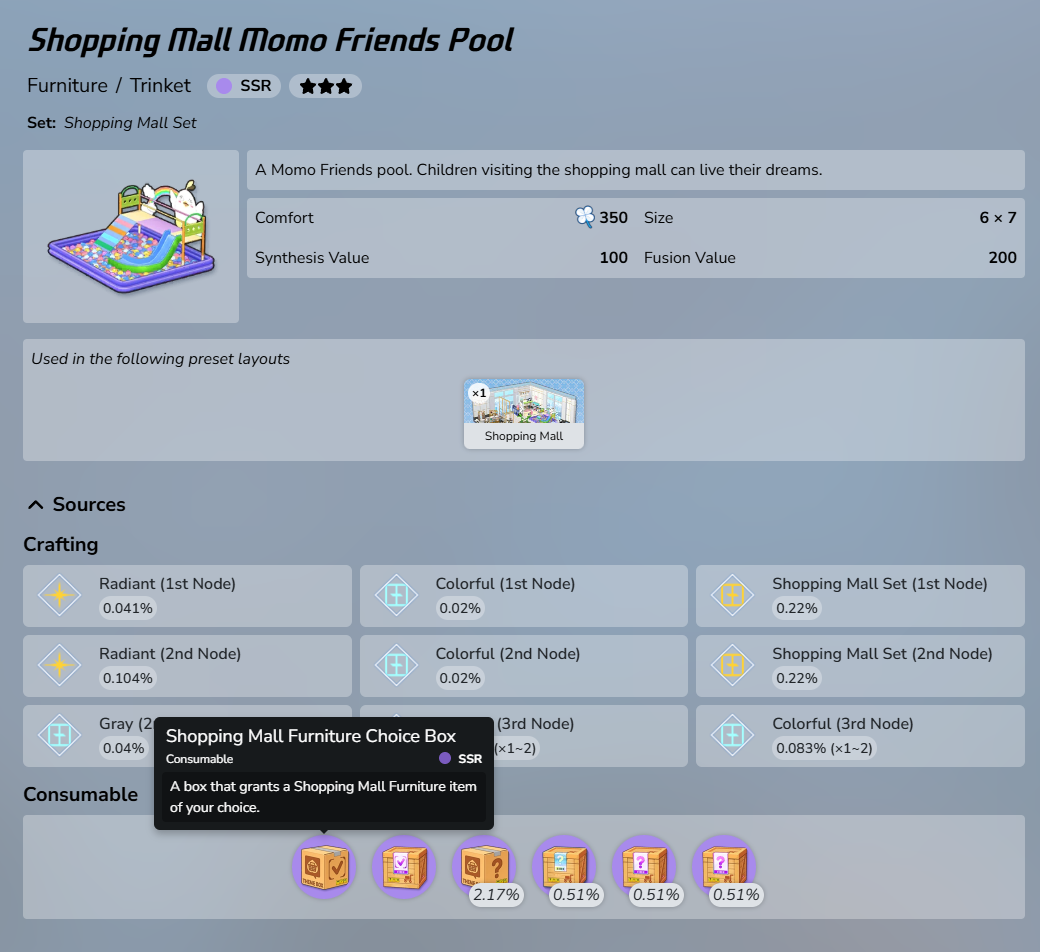The image size is (1040, 952).
Task: Click the Sources heading label
Action: (89, 505)
